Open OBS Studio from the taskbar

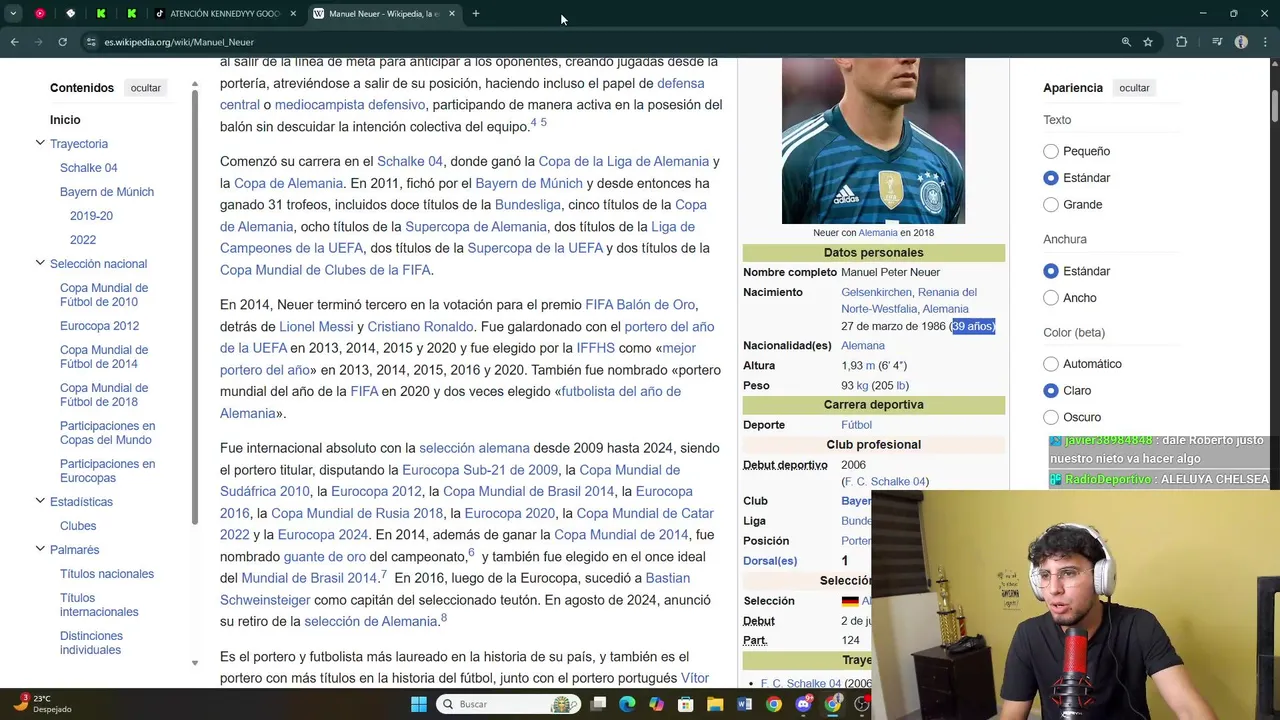pos(862,704)
